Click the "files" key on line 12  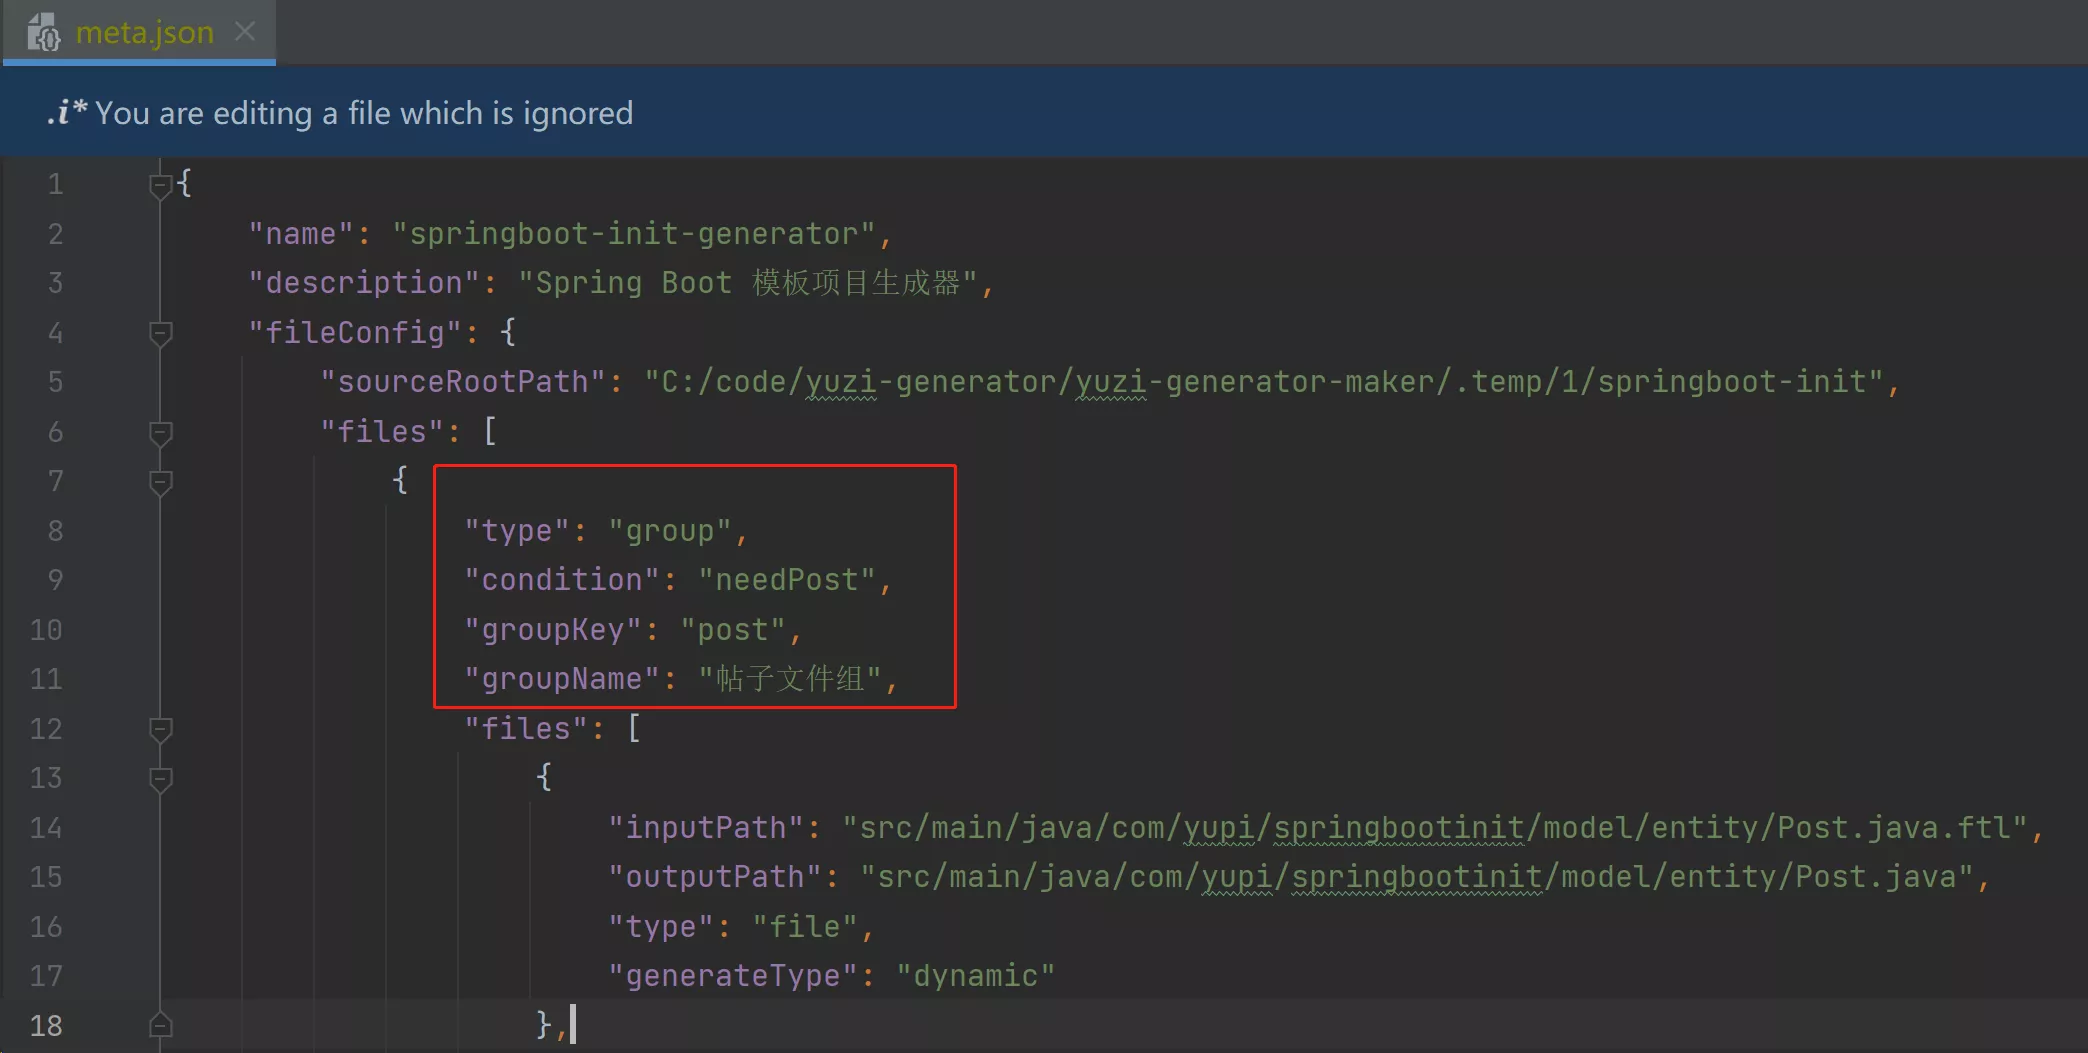point(526,729)
